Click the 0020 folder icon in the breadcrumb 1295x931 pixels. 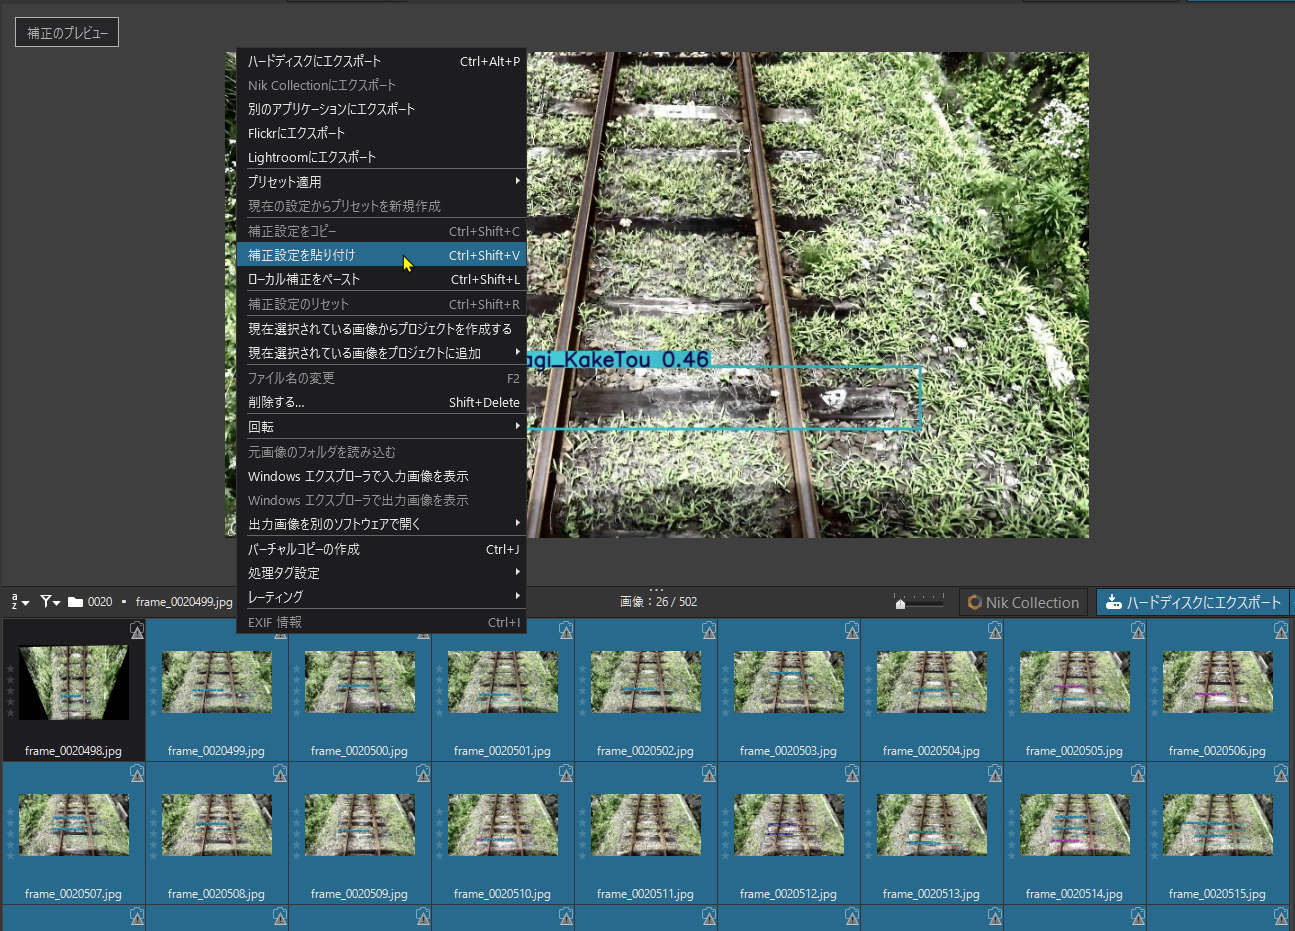tap(75, 602)
